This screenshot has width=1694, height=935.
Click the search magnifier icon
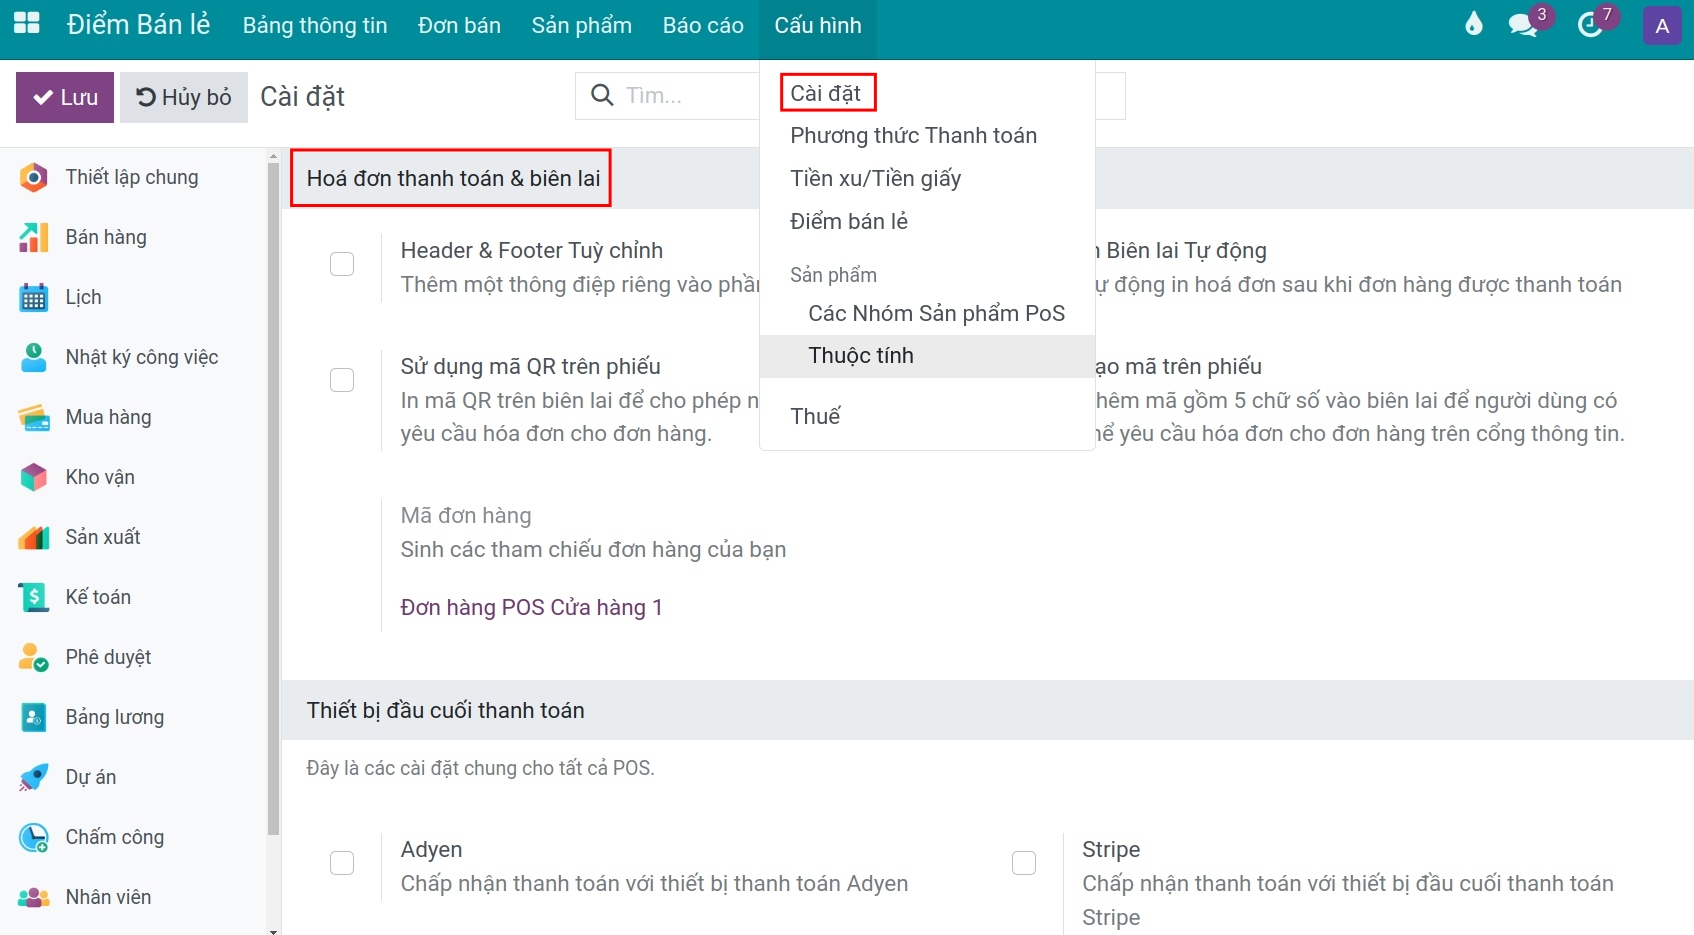602,95
